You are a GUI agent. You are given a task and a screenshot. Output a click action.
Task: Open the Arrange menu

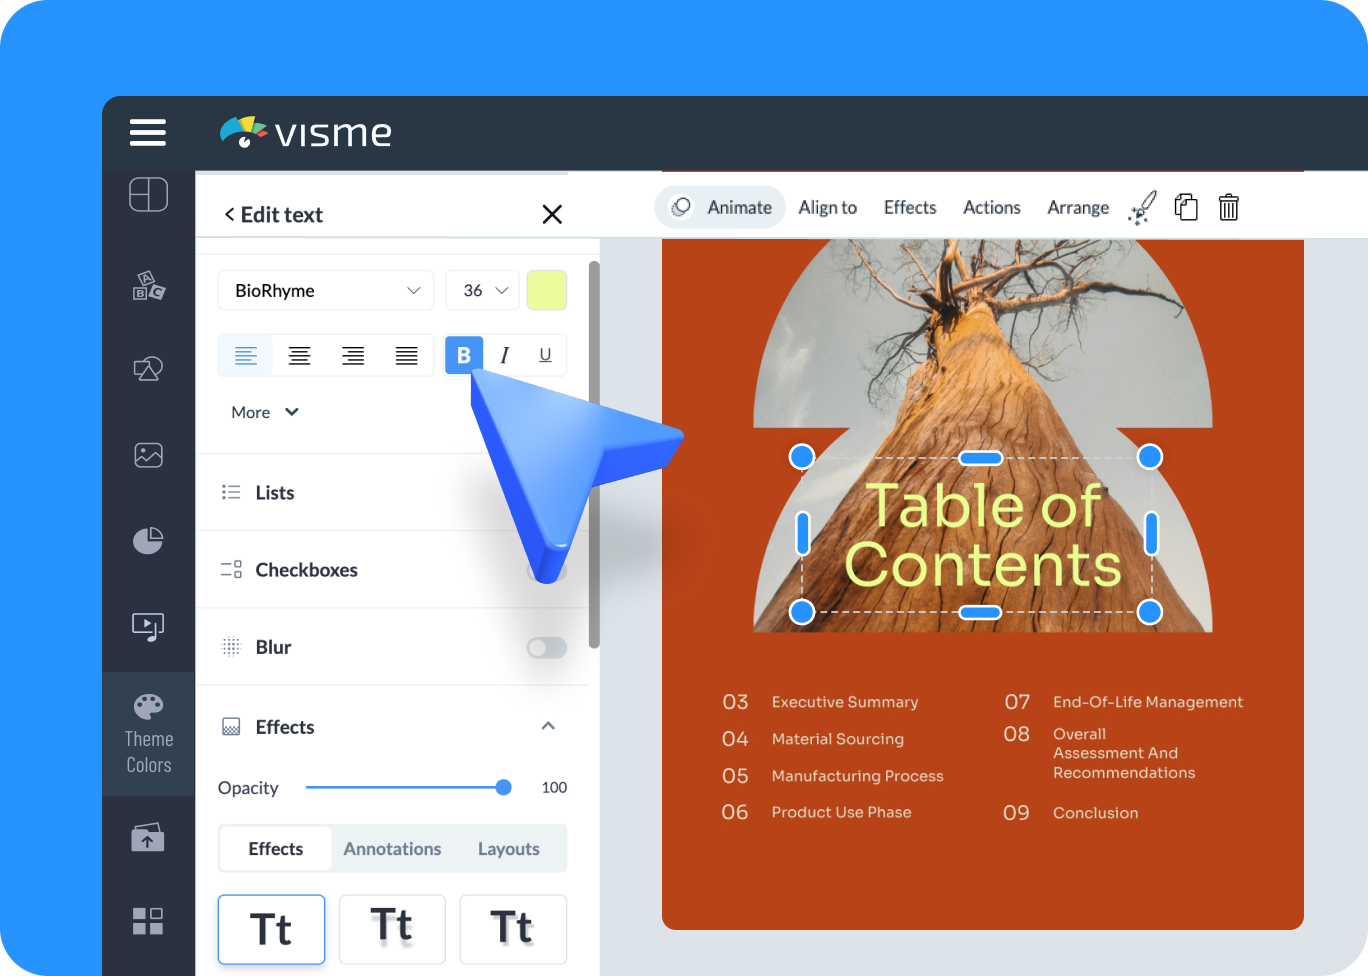1078,207
